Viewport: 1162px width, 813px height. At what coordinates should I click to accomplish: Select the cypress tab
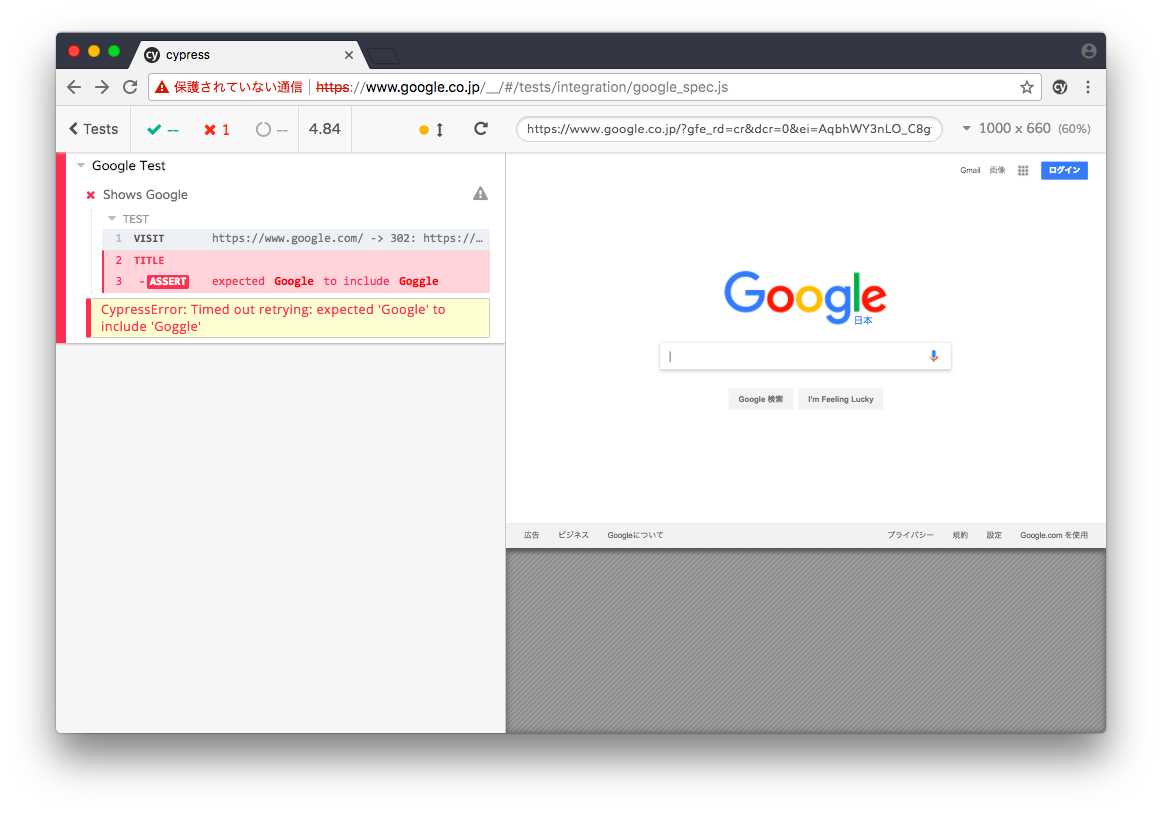click(x=248, y=55)
